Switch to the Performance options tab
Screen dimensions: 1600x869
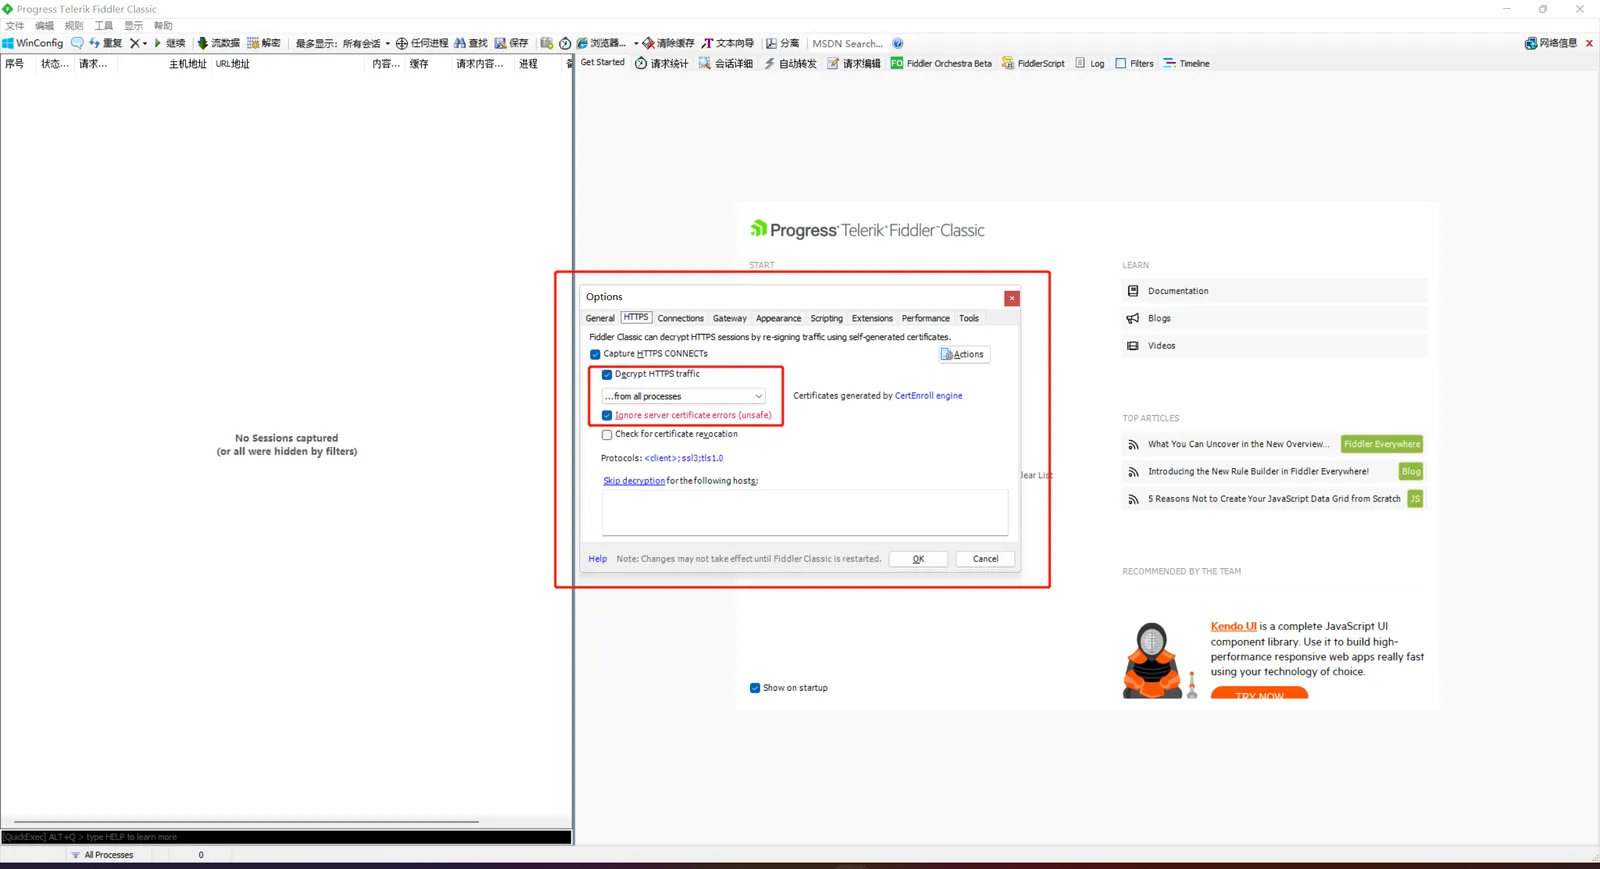(x=925, y=318)
